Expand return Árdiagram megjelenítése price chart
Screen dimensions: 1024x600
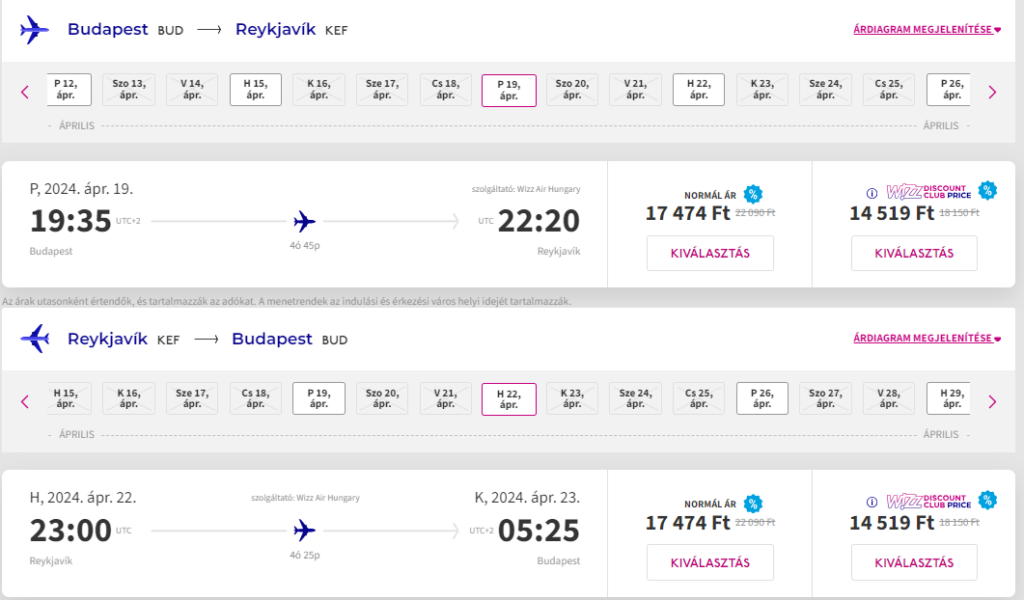(927, 338)
